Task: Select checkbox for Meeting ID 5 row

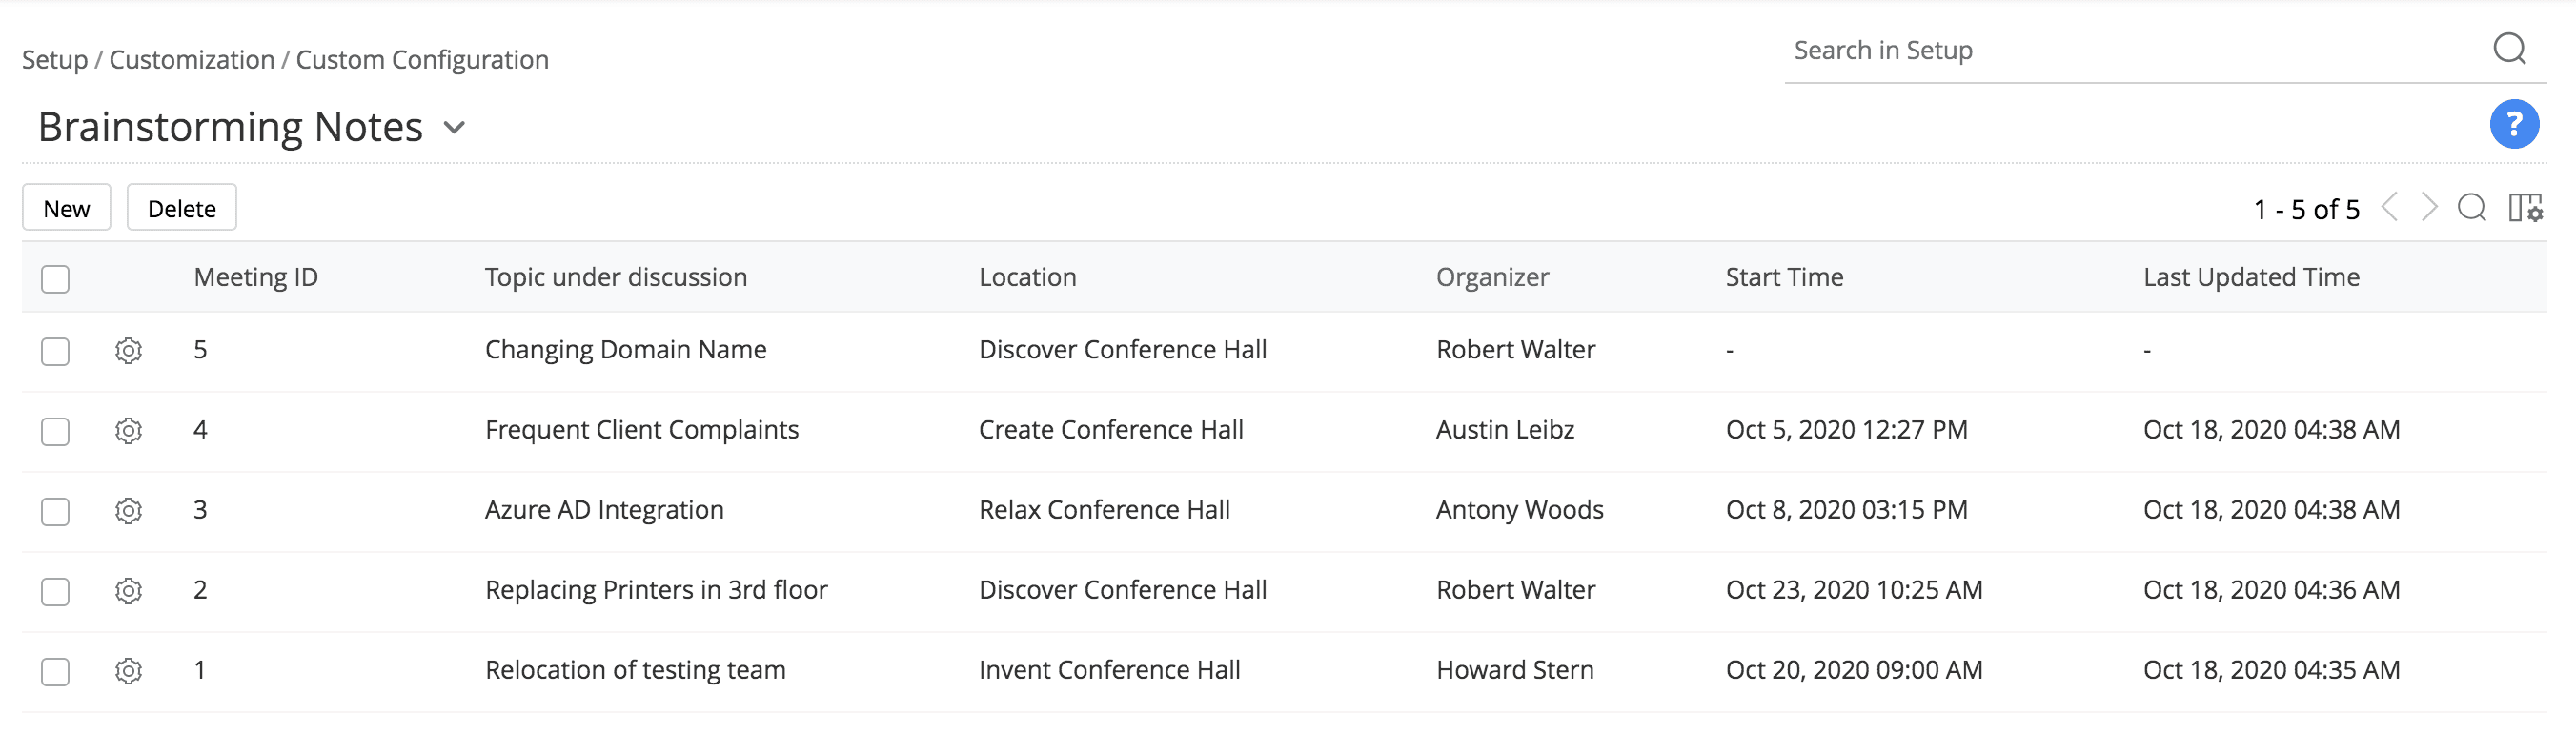Action: (55, 352)
